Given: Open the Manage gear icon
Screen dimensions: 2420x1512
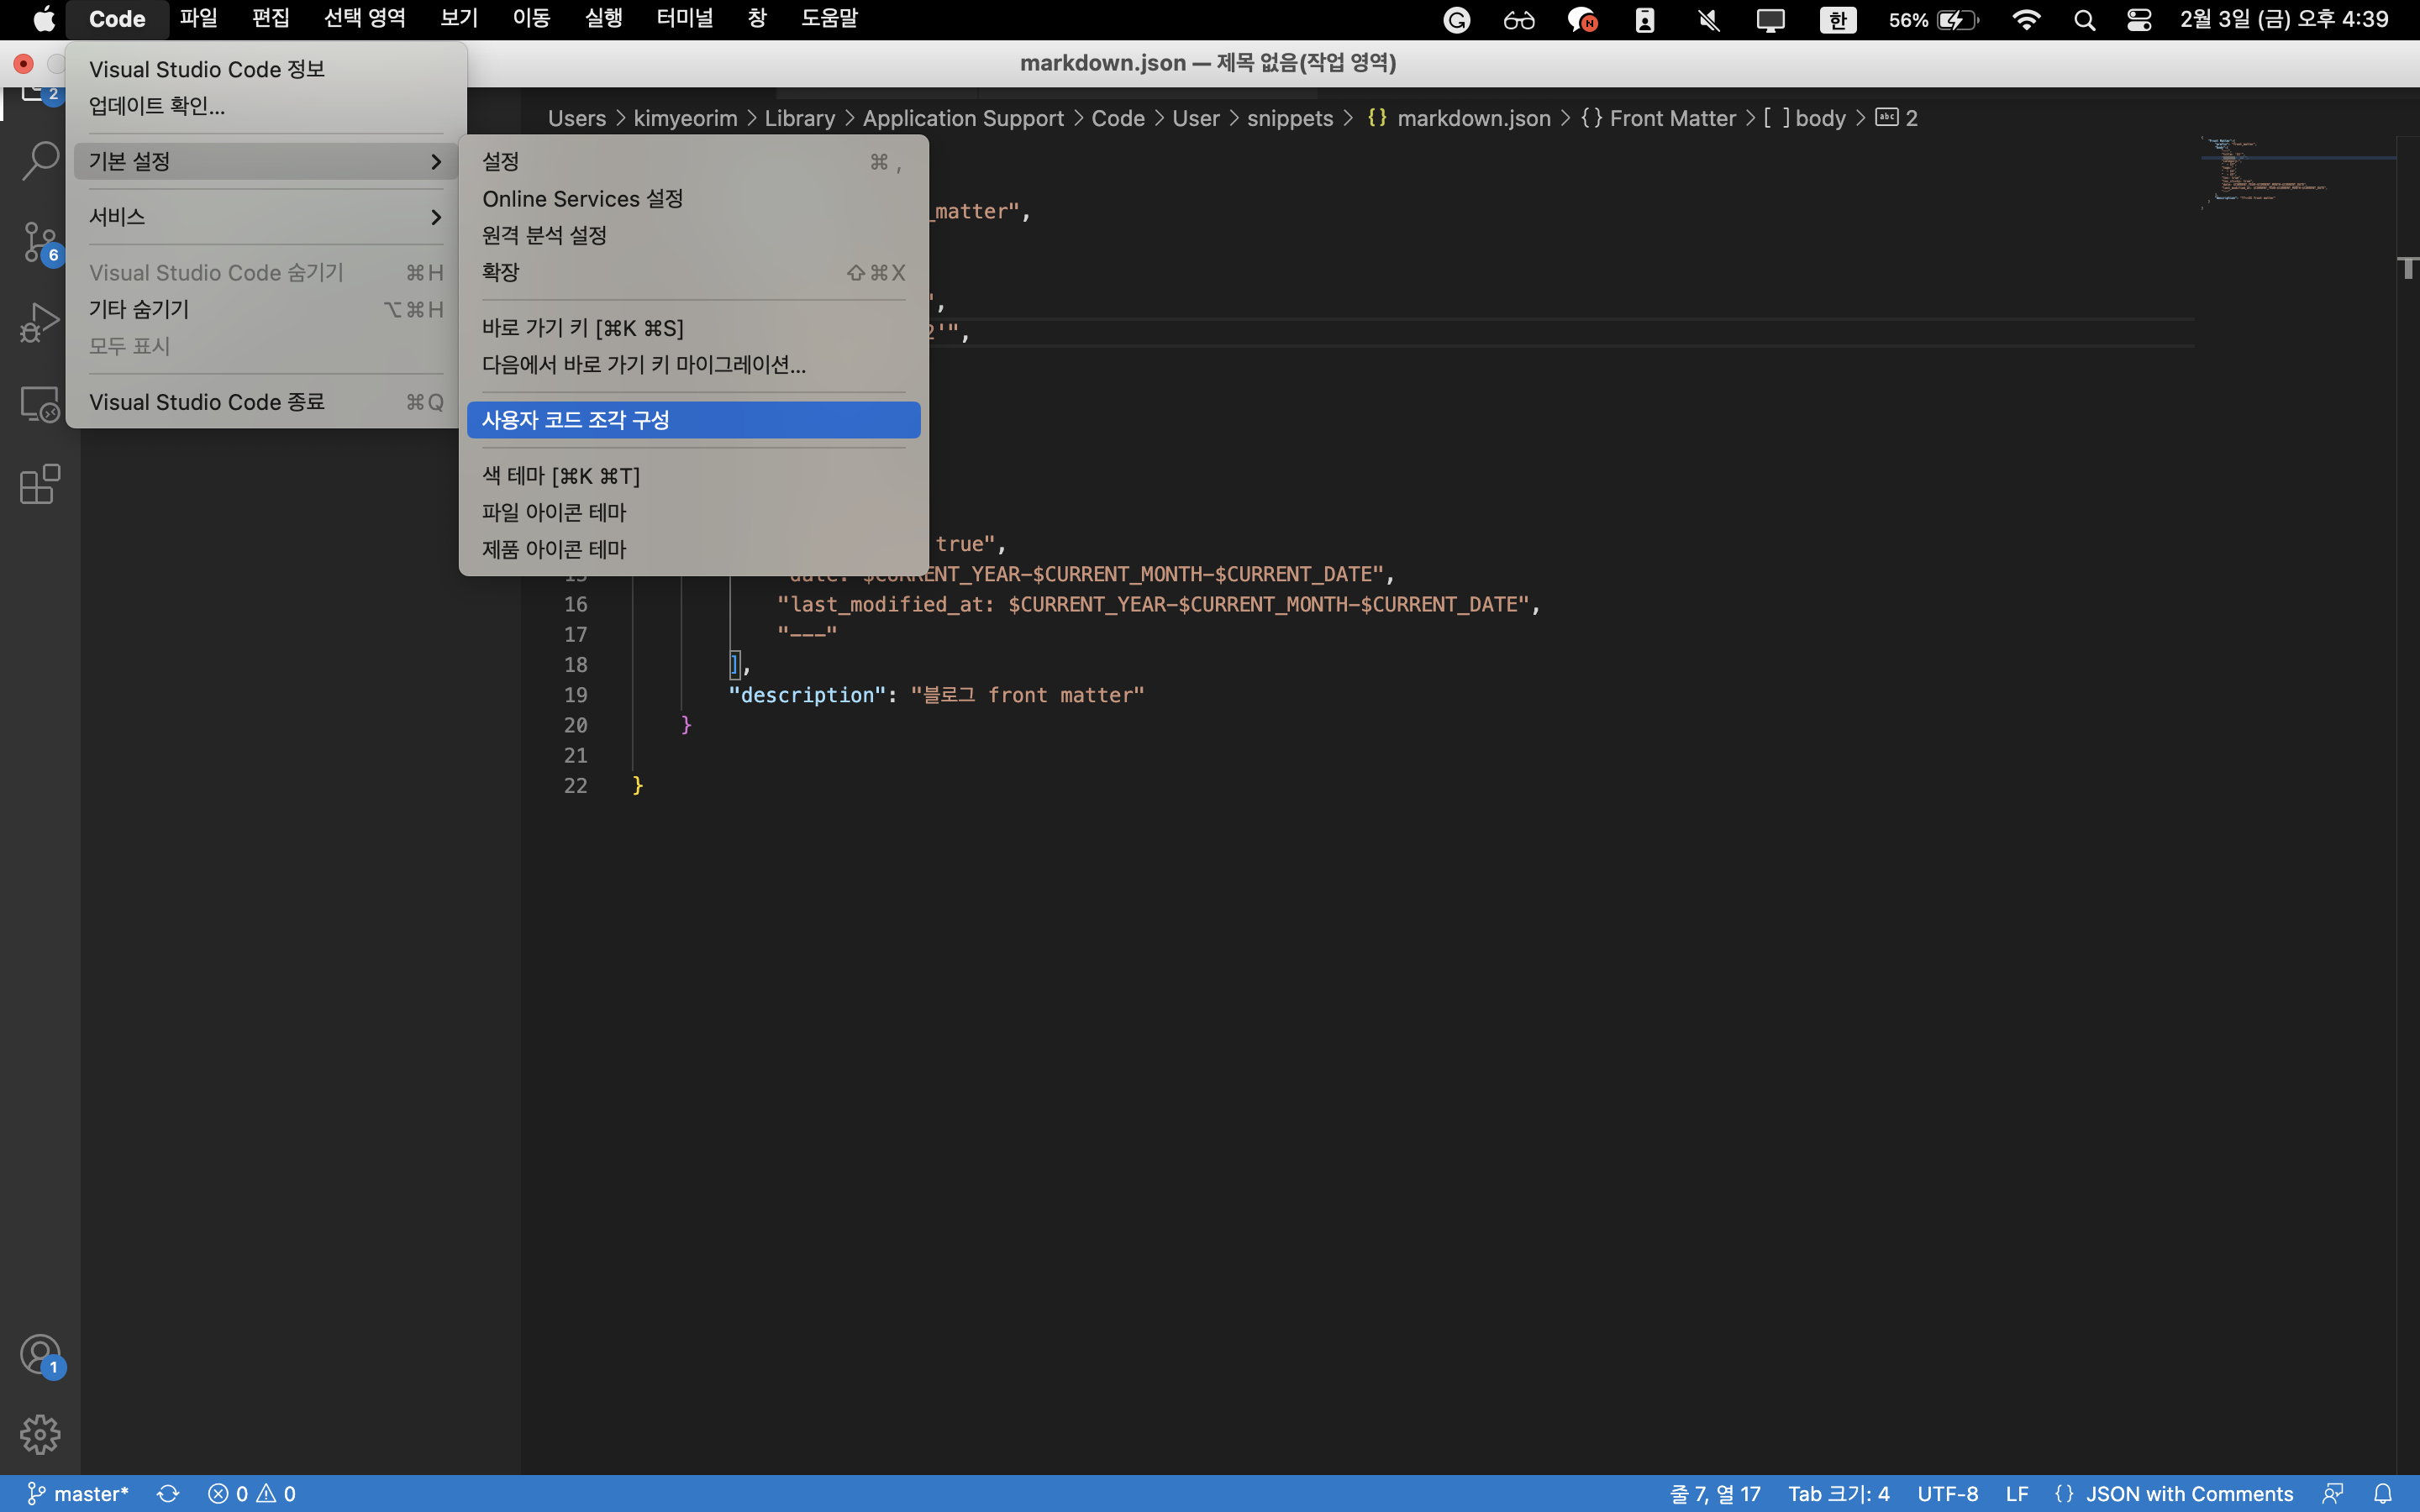Looking at the screenshot, I should [x=40, y=1434].
